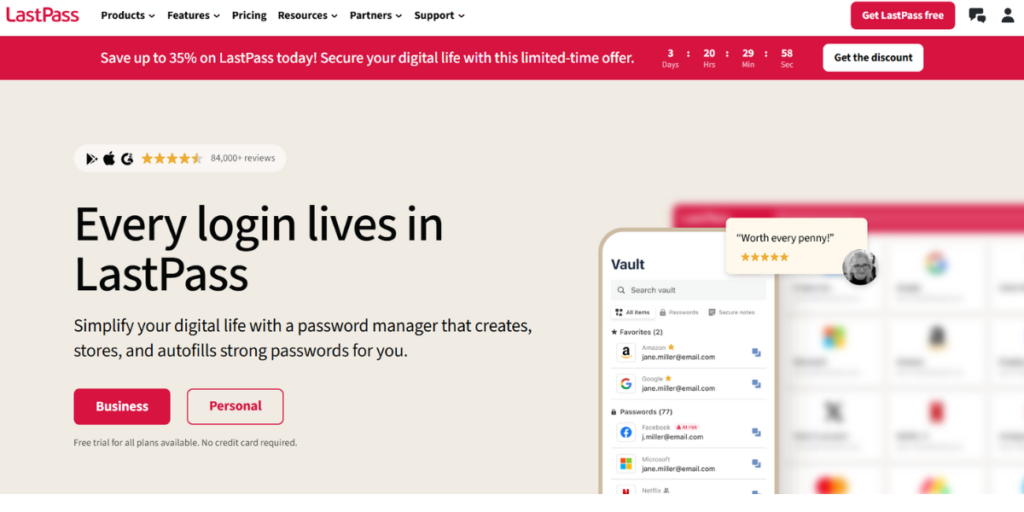Expand the Partners menu

(x=376, y=16)
